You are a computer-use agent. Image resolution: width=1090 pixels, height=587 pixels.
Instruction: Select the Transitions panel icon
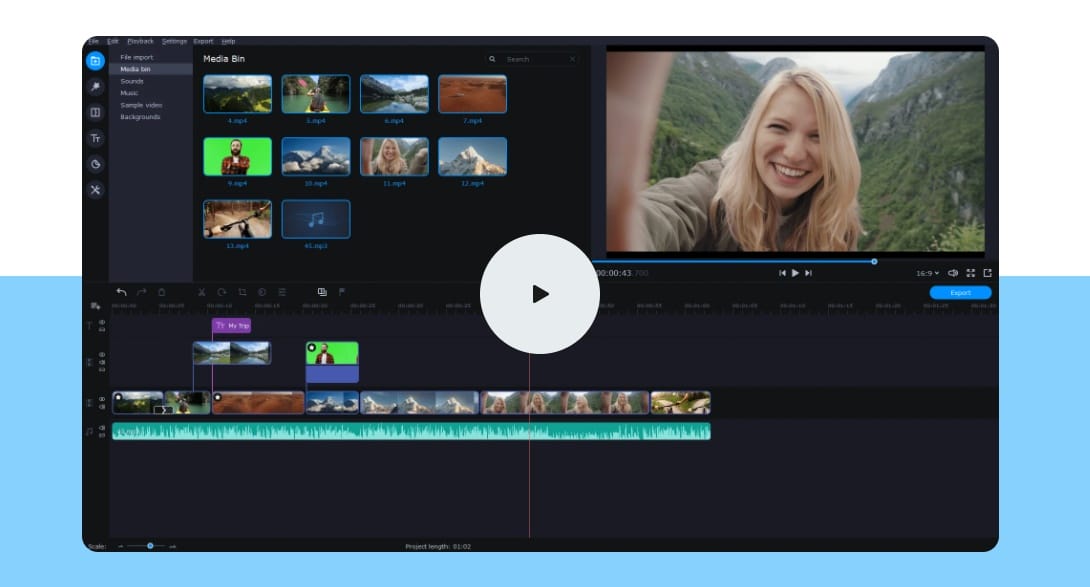pyautogui.click(x=95, y=112)
